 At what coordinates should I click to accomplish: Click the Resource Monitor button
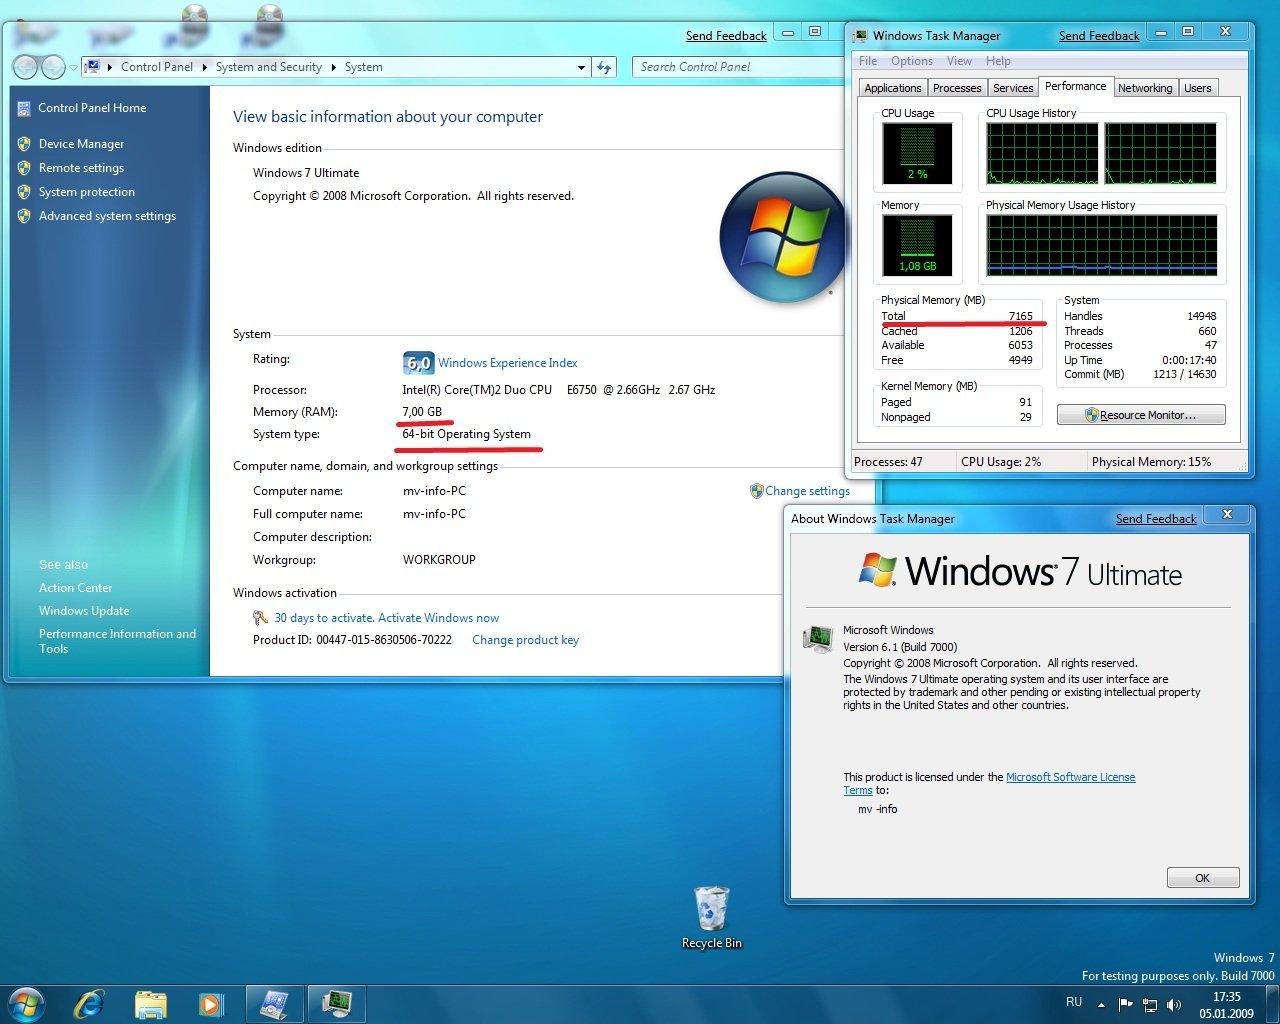(x=1141, y=415)
